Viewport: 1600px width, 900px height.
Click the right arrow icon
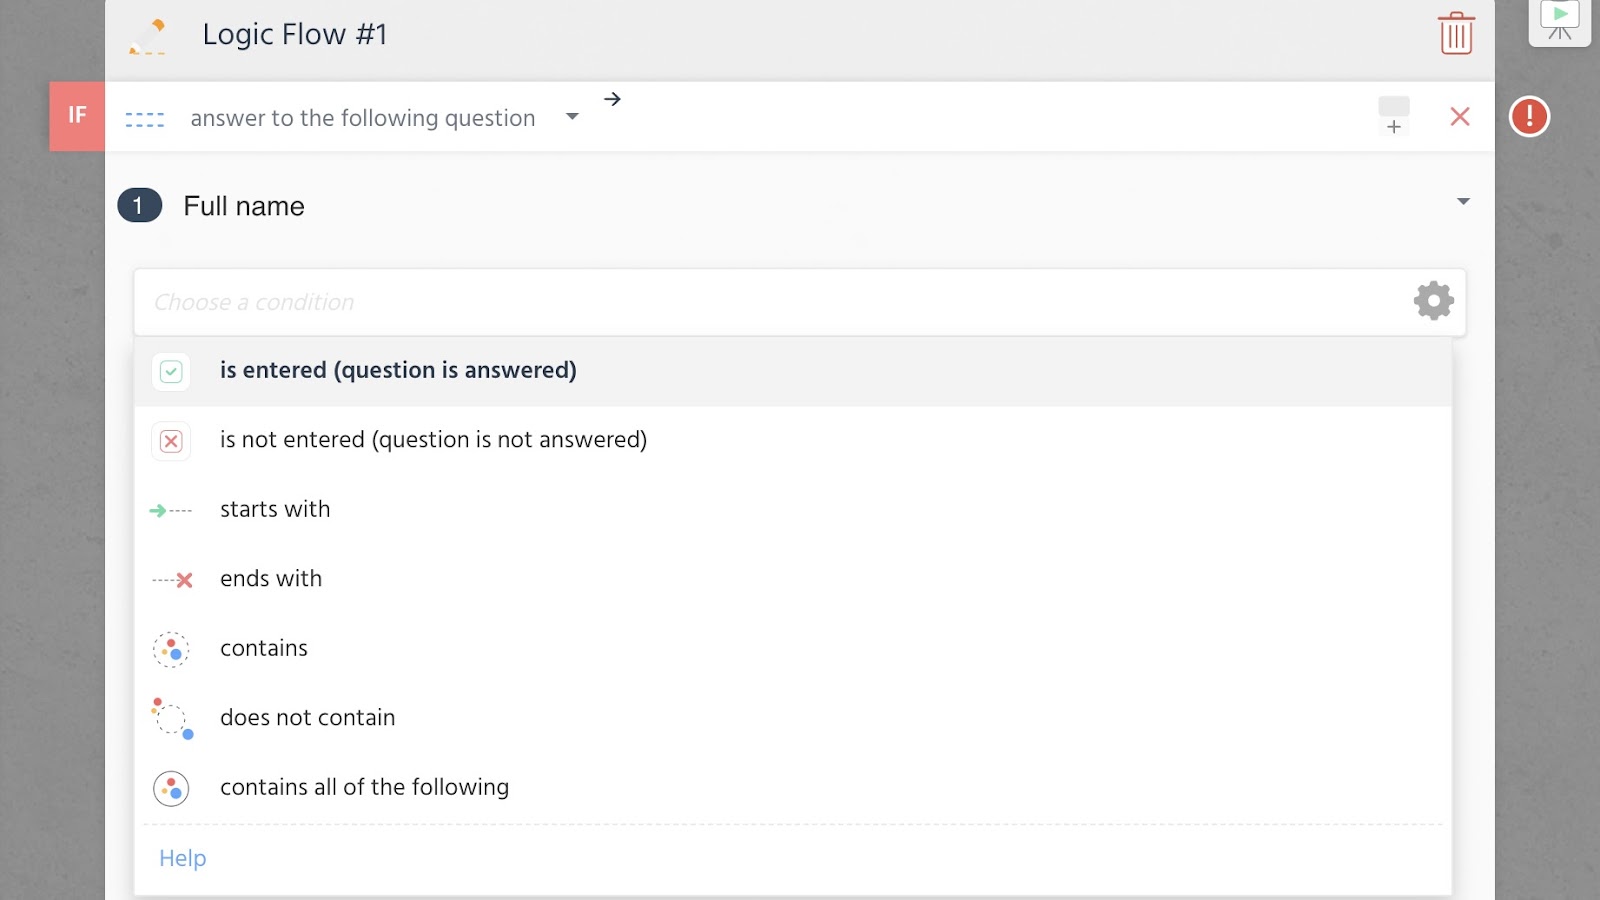pos(612,99)
